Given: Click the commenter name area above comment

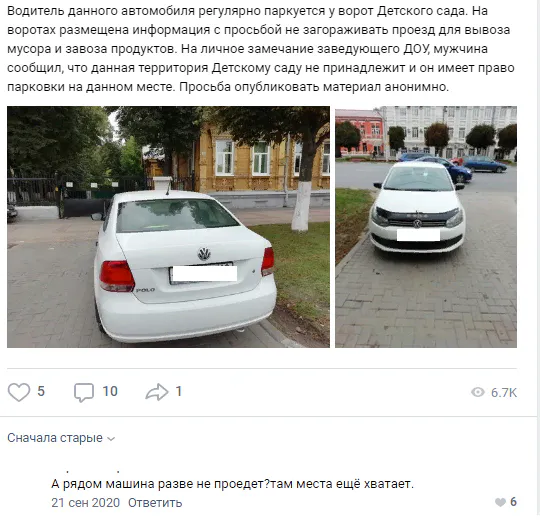Looking at the screenshot, I should point(93,470).
